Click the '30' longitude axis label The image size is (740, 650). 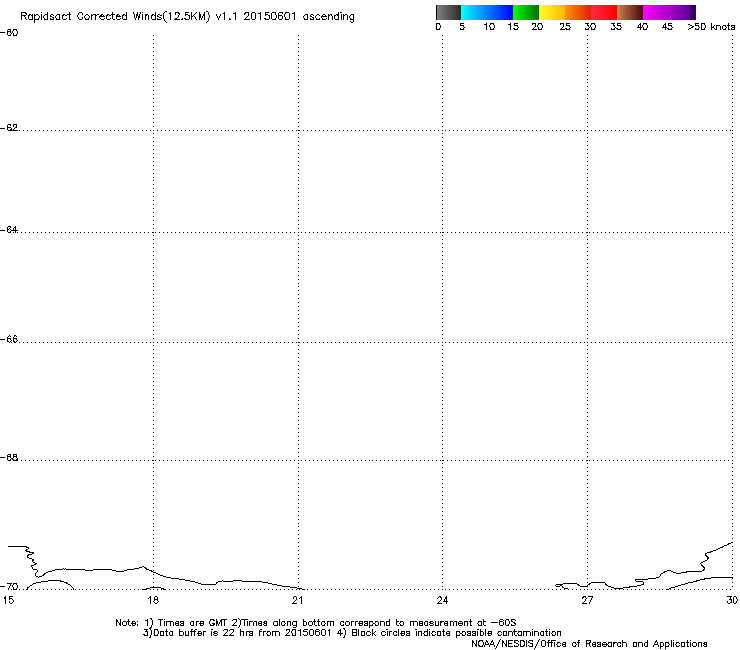tap(732, 600)
